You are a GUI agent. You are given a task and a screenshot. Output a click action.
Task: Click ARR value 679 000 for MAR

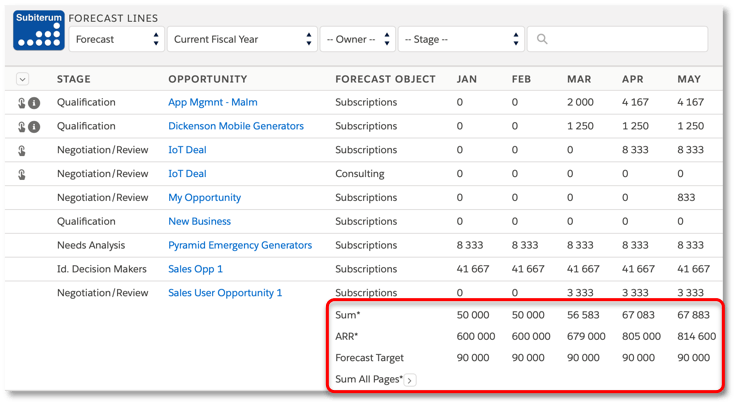pos(586,337)
